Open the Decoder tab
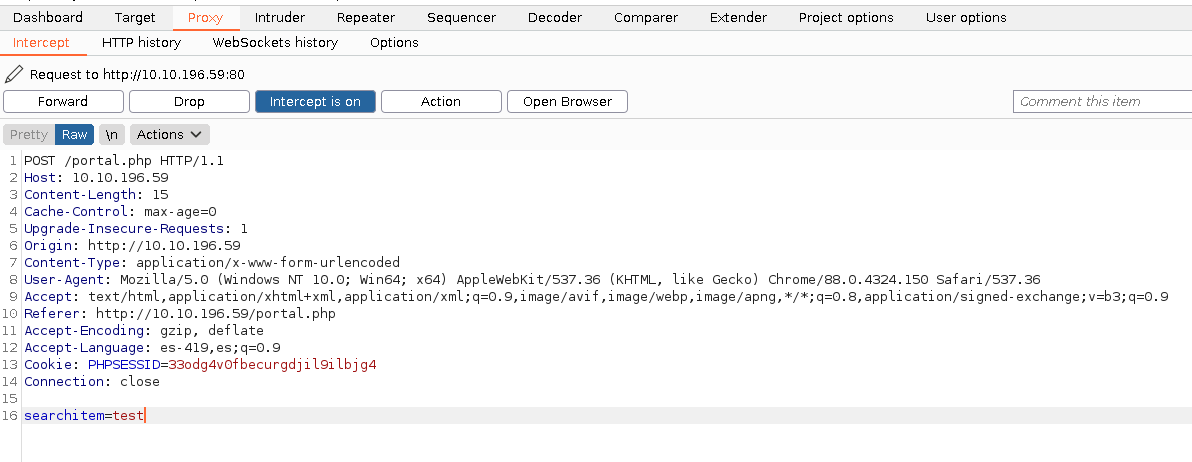This screenshot has width=1192, height=462. [x=555, y=17]
